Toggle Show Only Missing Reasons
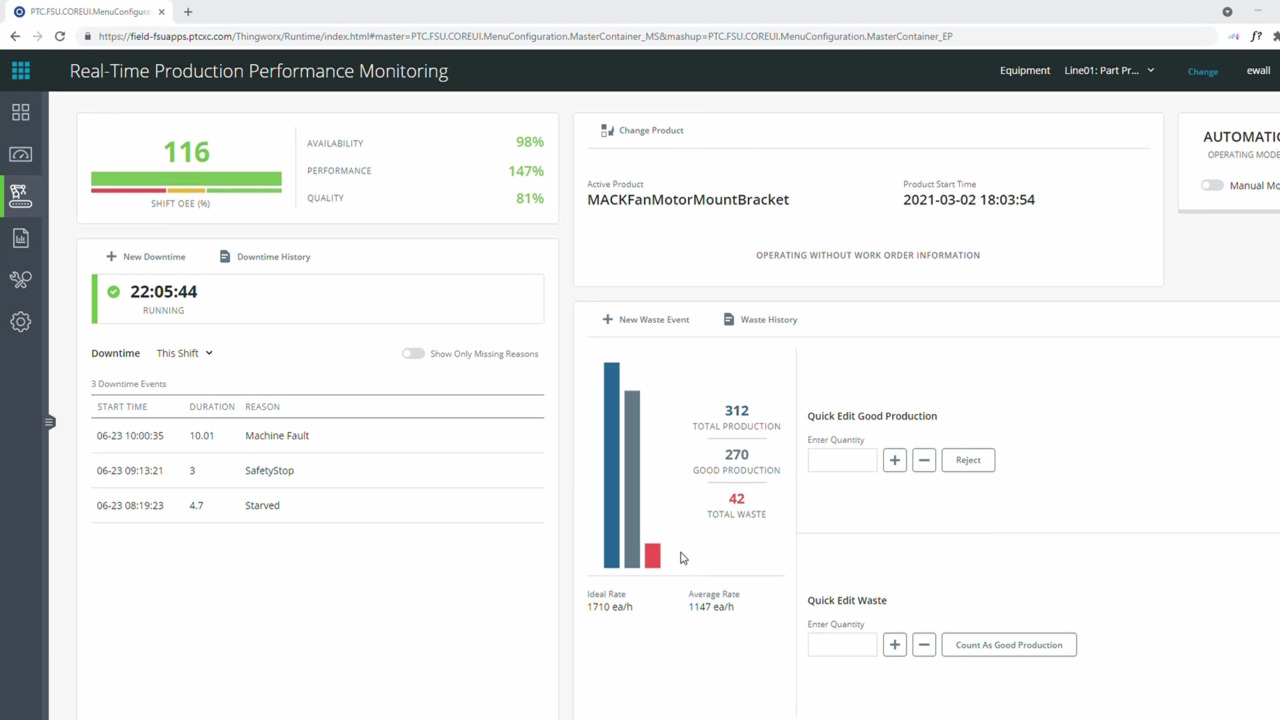This screenshot has height=720, width=1280. (413, 353)
